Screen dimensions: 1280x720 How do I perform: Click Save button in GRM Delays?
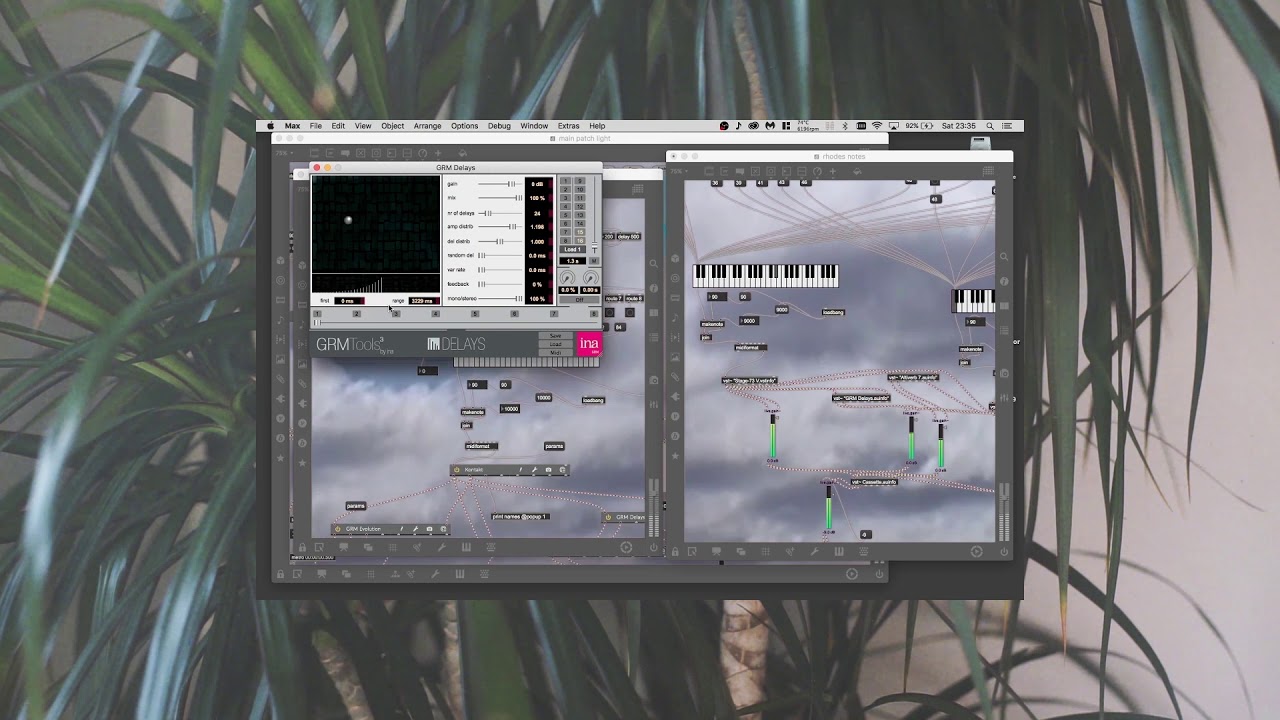click(x=556, y=336)
